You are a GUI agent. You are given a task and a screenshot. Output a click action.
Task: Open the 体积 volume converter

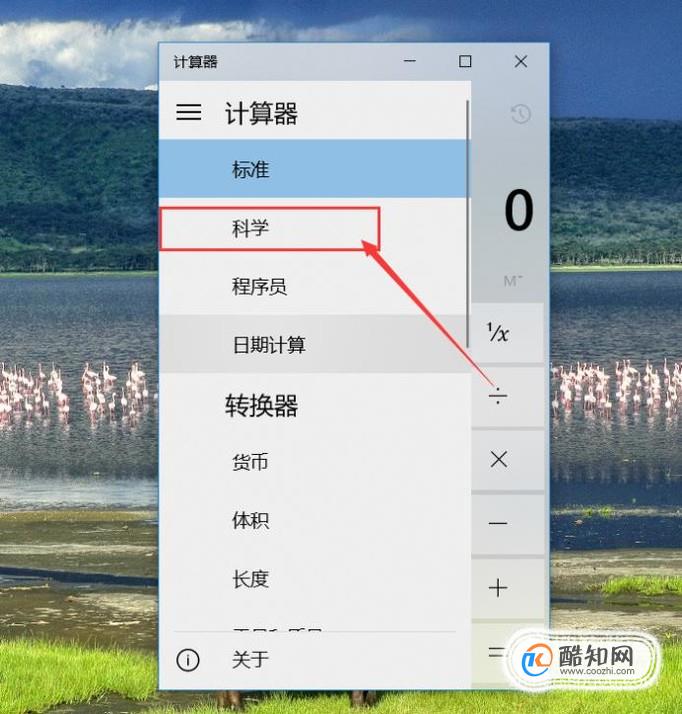click(313, 520)
